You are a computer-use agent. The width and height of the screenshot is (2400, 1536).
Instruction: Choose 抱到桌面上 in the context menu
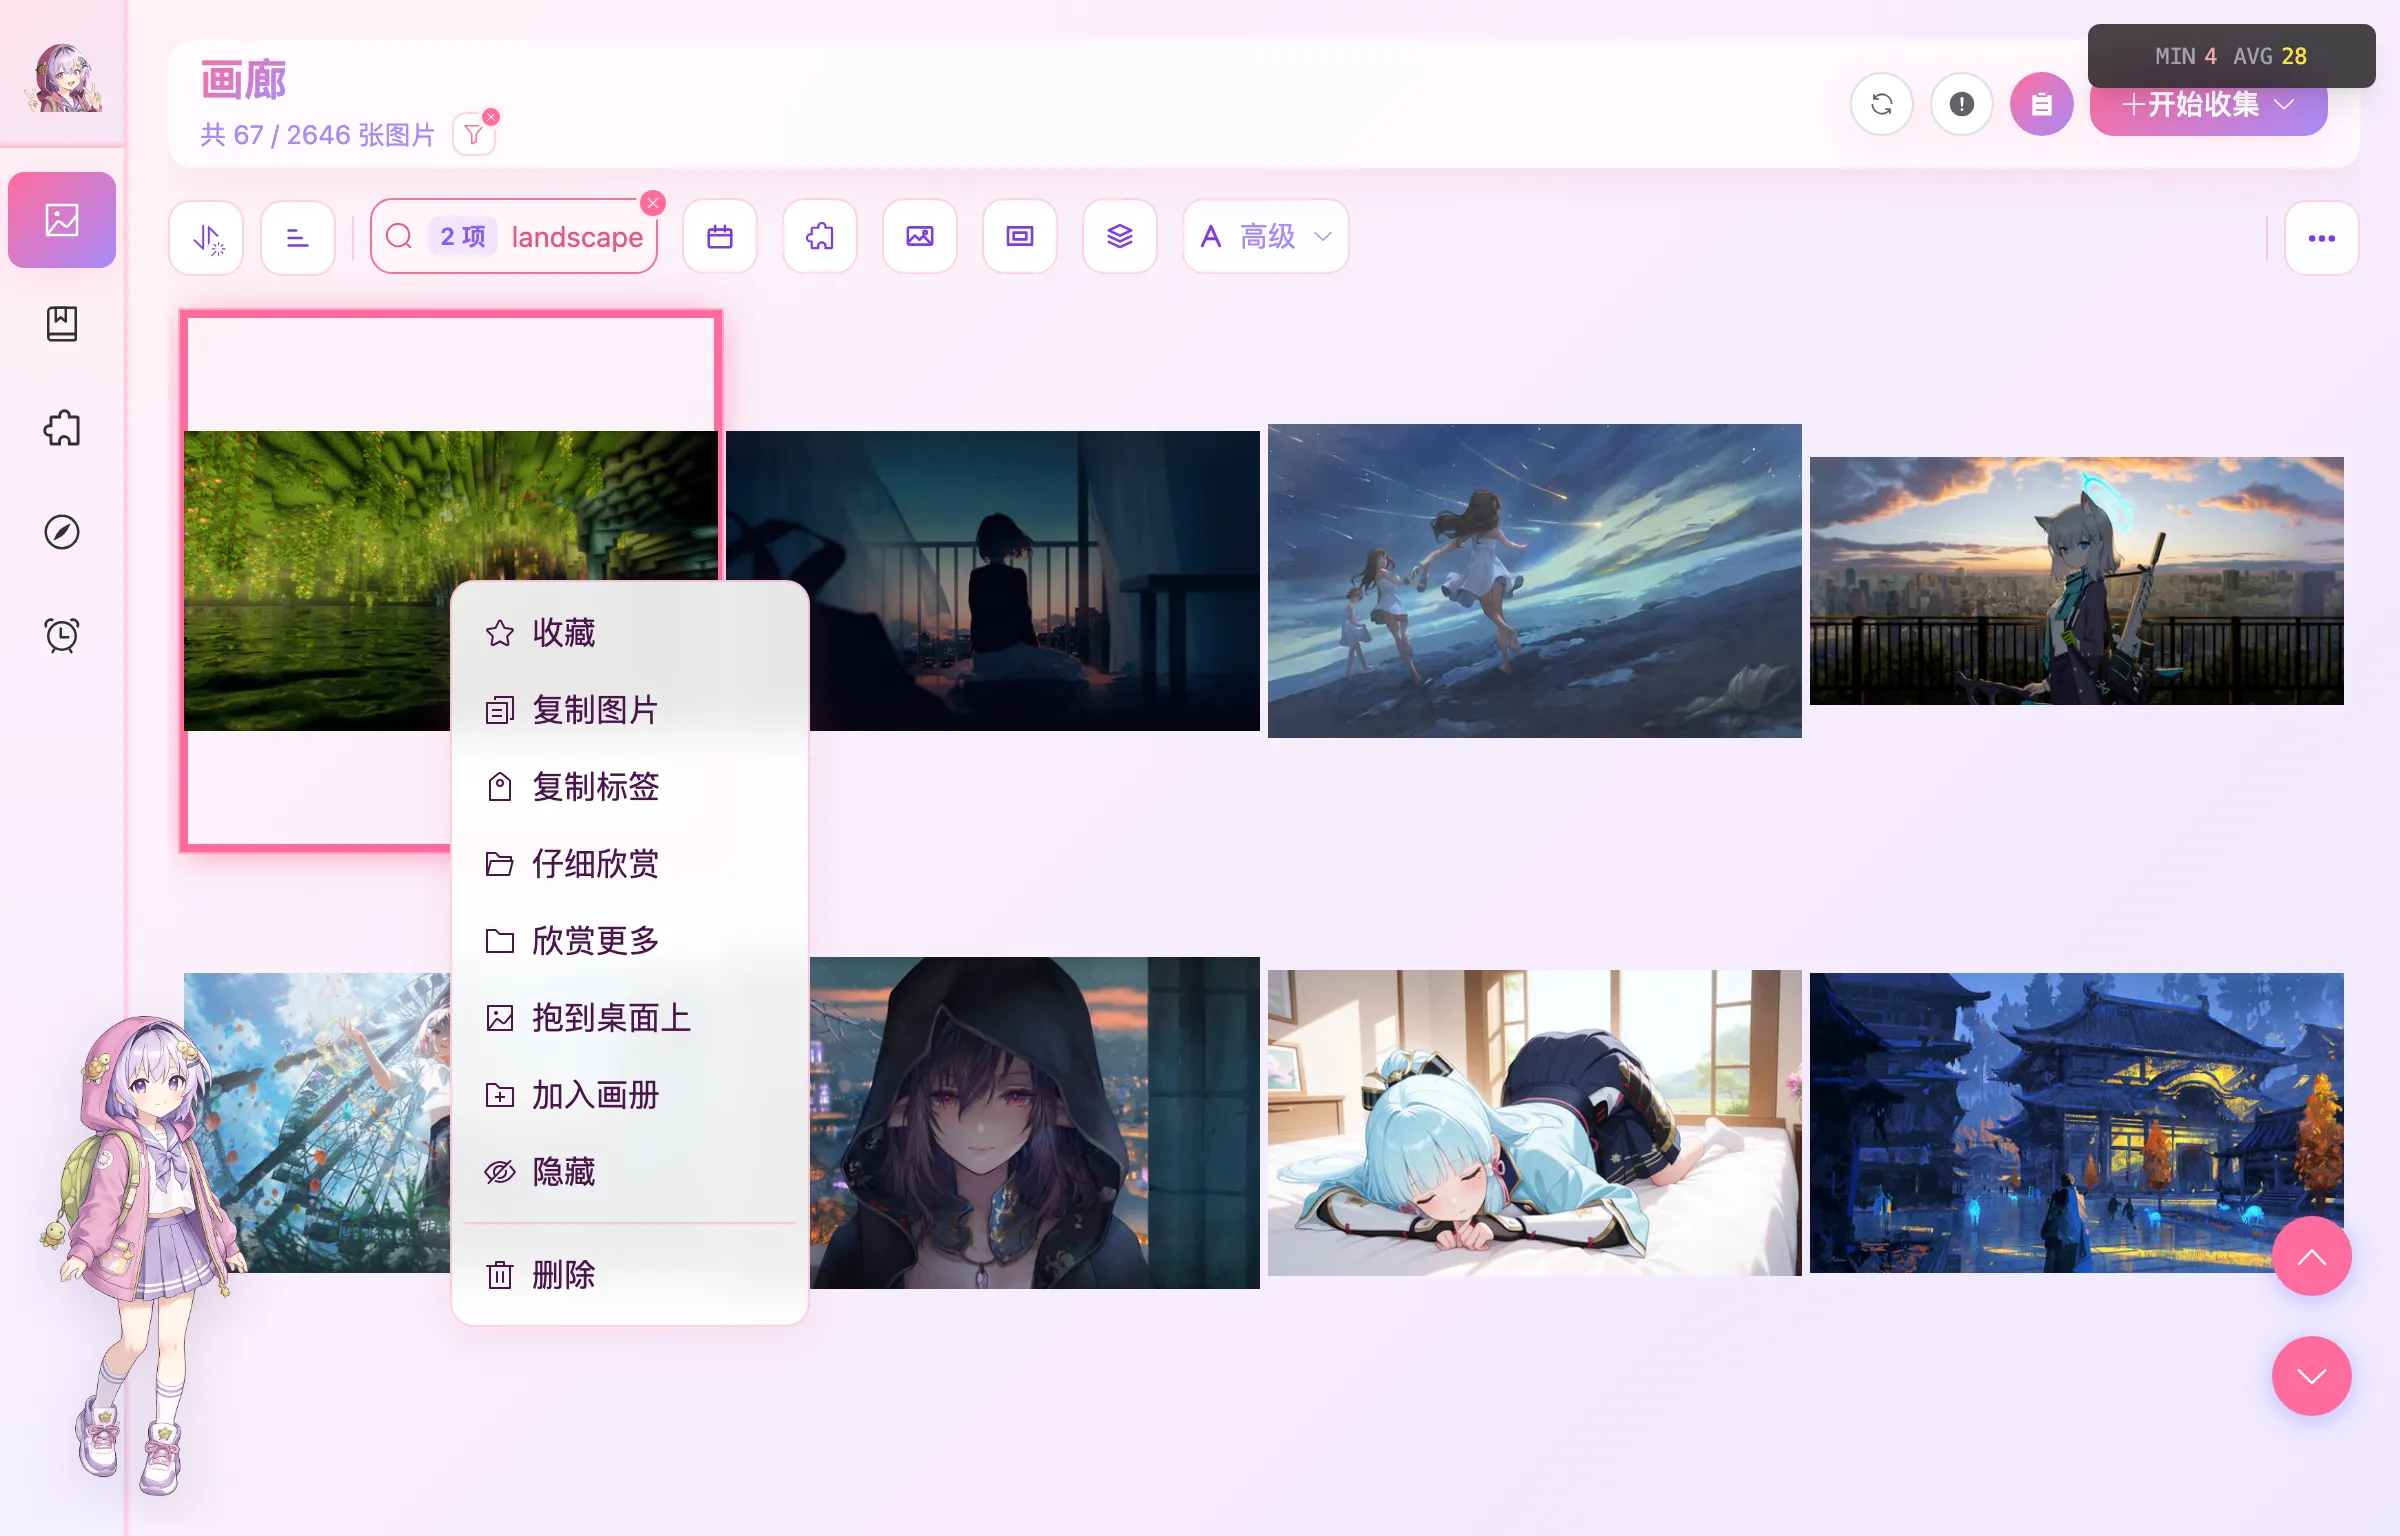(630, 1018)
